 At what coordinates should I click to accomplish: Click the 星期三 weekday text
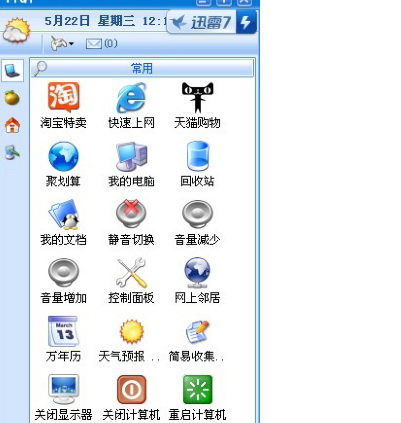pos(117,21)
